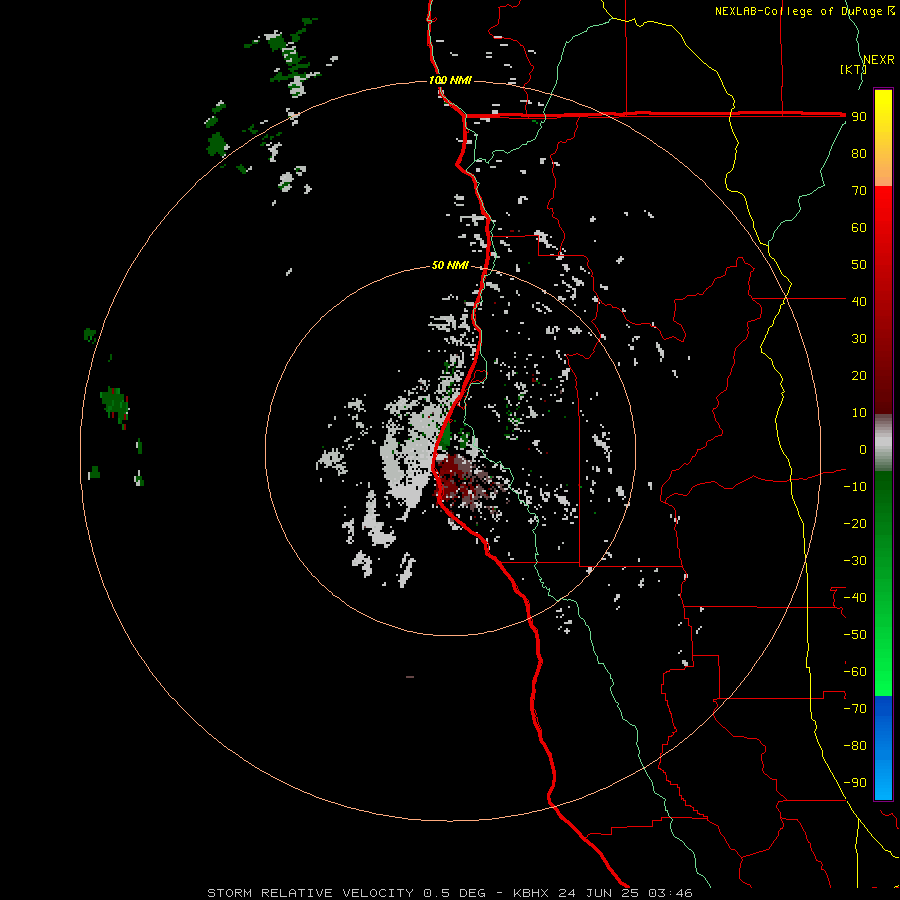900x900 pixels.
Task: Pick the gray zero-velocity segment of color bar
Action: [x=883, y=443]
